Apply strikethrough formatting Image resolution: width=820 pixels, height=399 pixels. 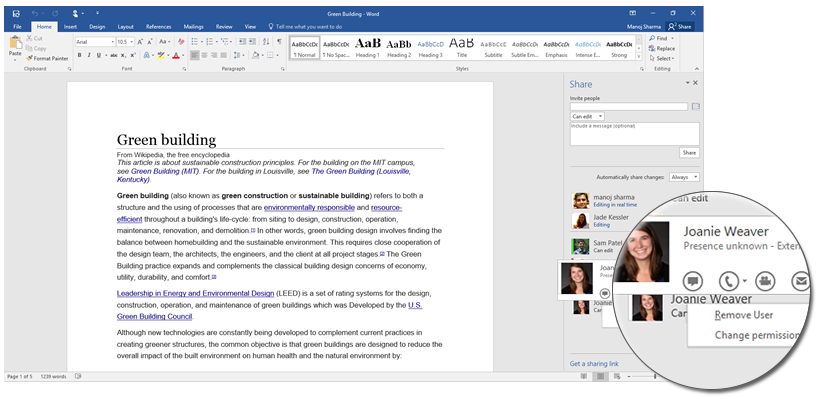[113, 55]
